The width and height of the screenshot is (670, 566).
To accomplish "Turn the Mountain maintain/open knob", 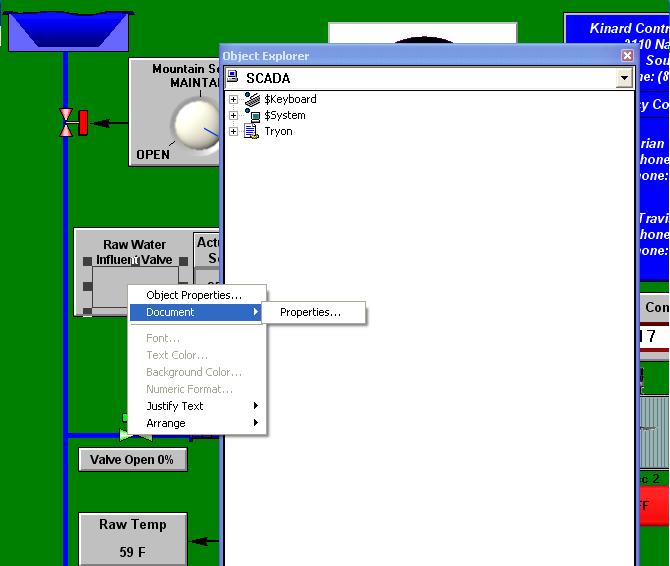I will click(197, 124).
